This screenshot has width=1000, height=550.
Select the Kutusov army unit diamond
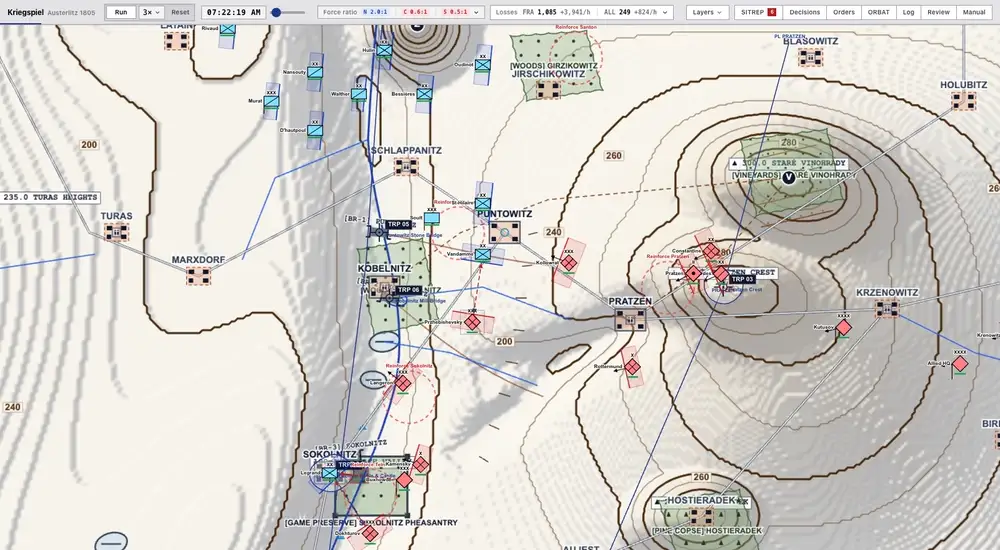[843, 328]
